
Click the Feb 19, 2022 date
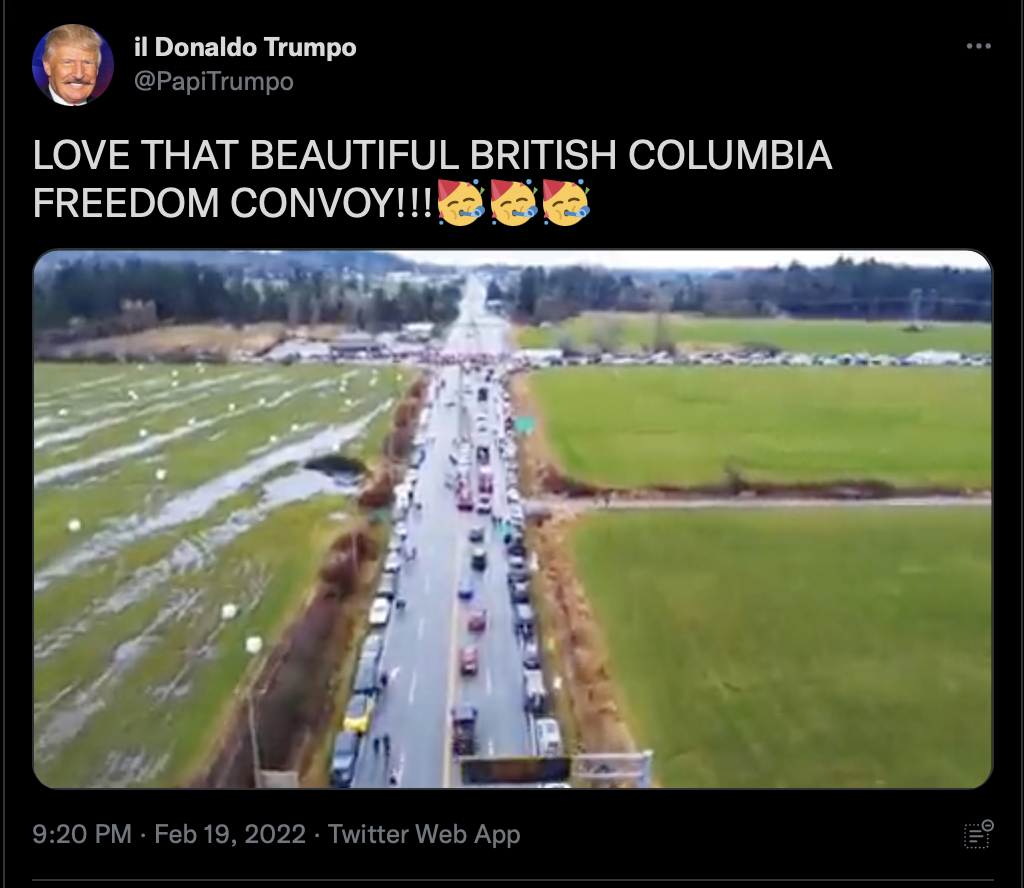[x=230, y=834]
